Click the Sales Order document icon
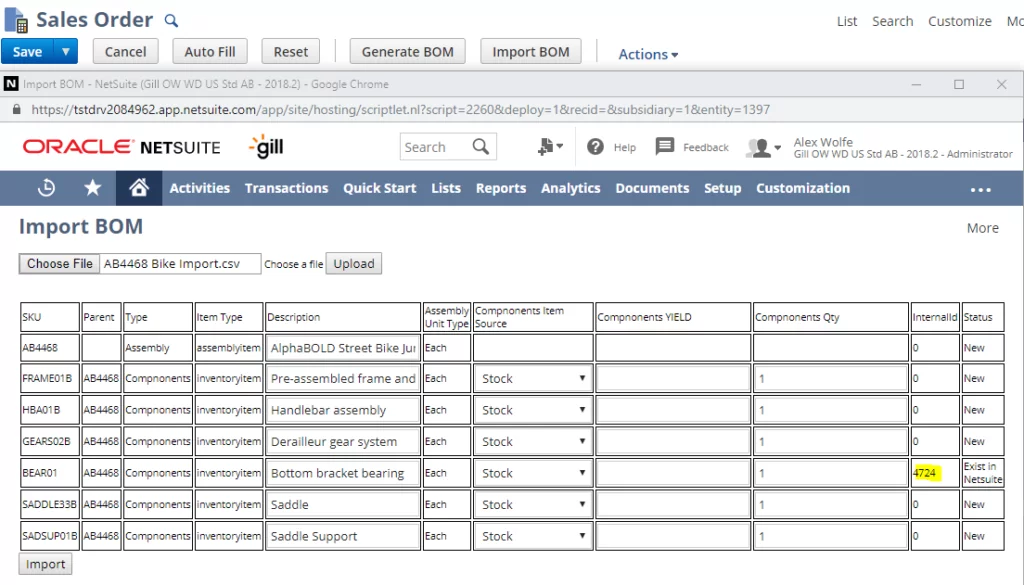This screenshot has height=585, width=1024. point(16,20)
